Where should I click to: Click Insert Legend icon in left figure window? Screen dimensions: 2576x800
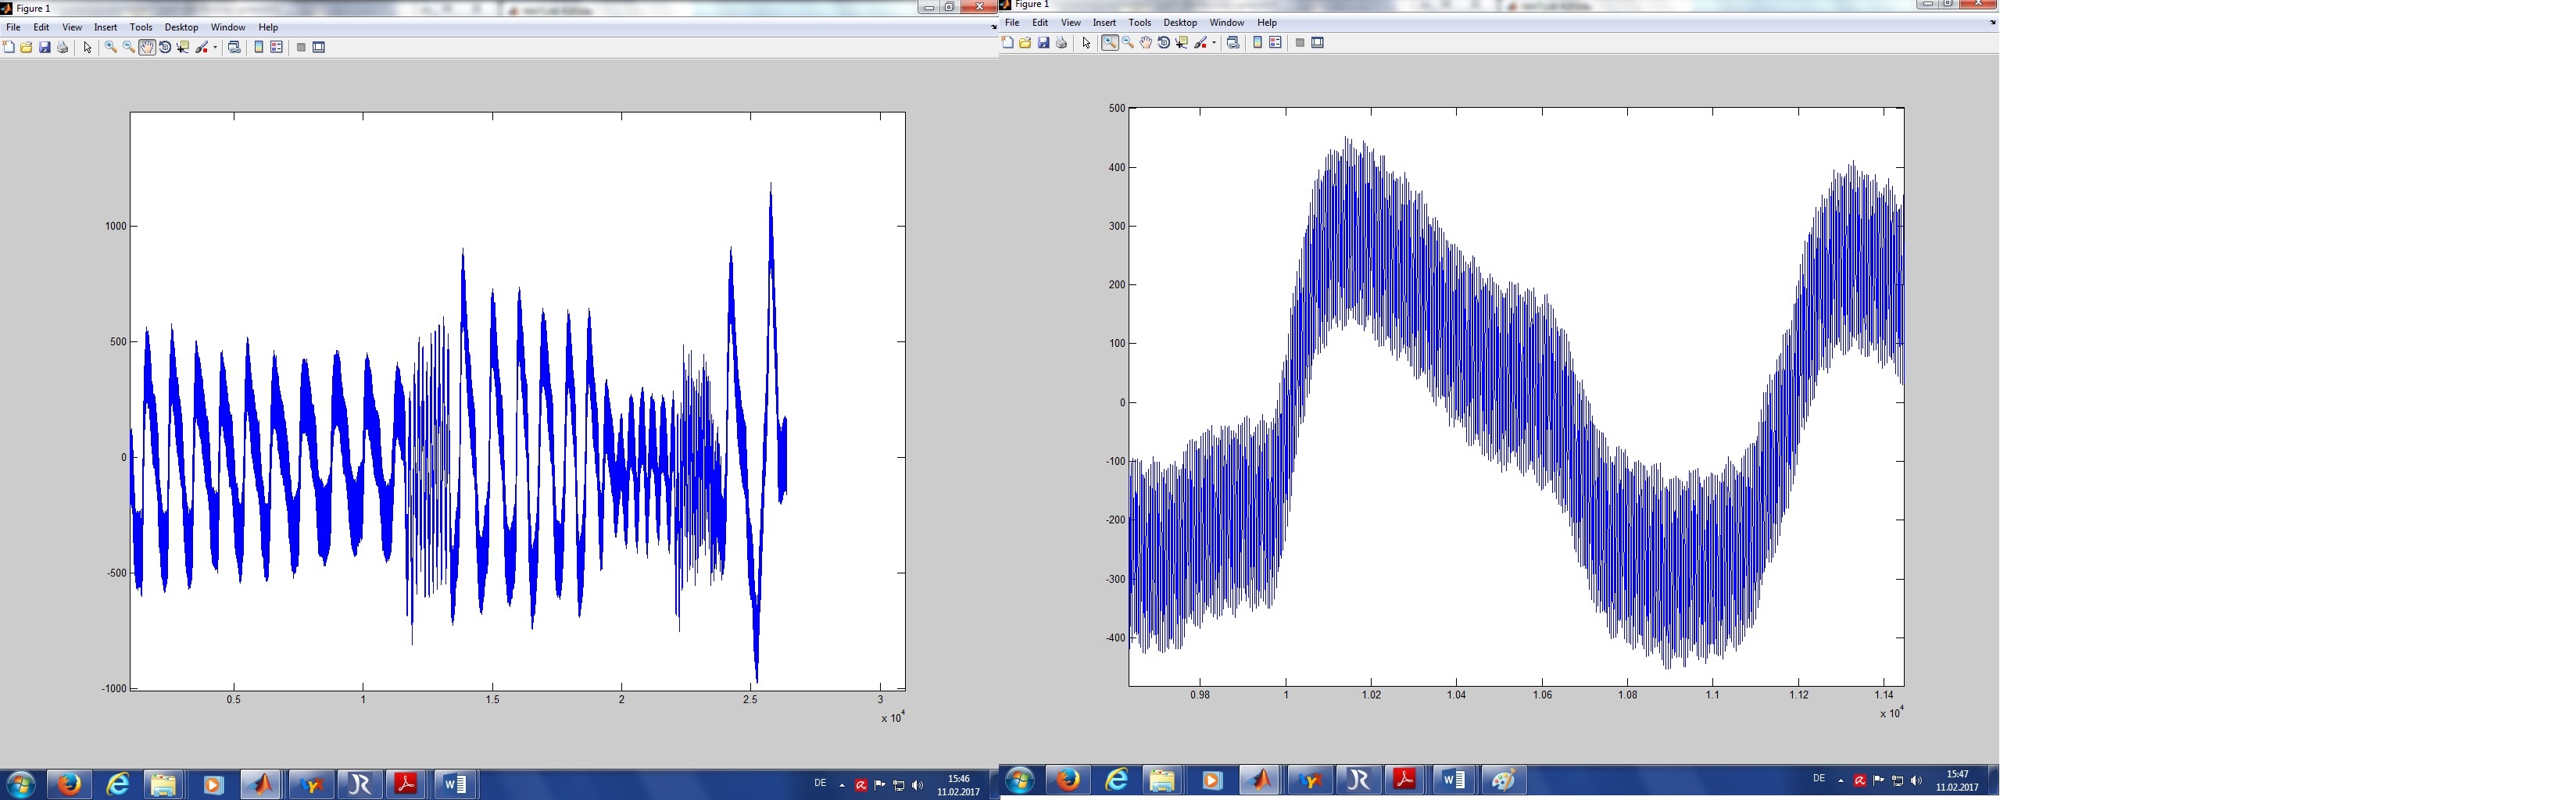[x=277, y=48]
